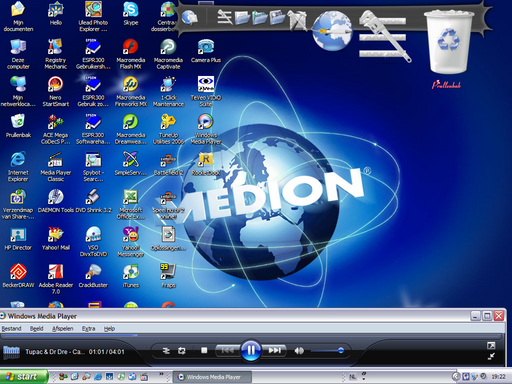The height and width of the screenshot is (384, 512).
Task: Open Beeld menu in Media Player
Action: (x=36, y=328)
